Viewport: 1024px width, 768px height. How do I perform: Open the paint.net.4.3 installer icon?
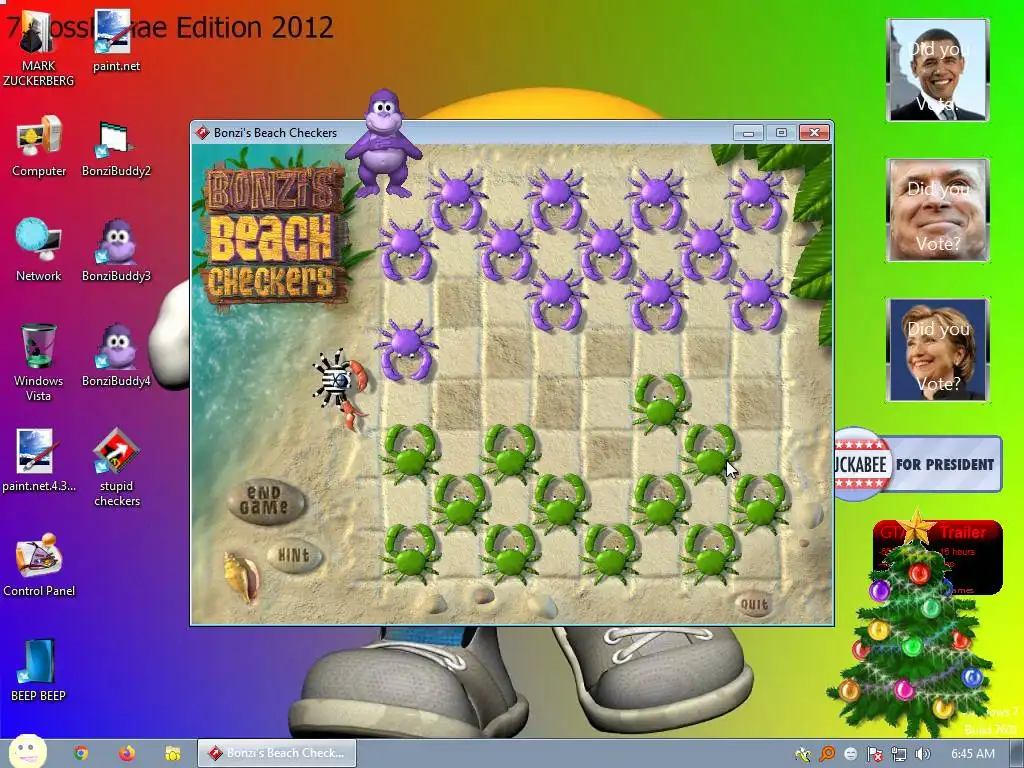[38, 460]
